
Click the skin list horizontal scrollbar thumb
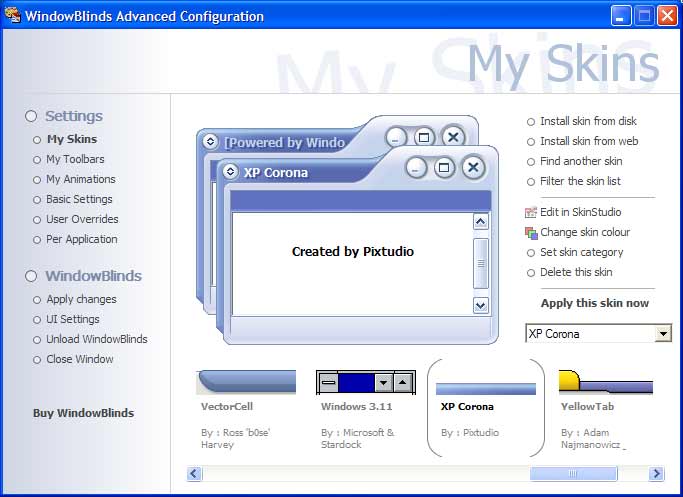click(x=573, y=473)
